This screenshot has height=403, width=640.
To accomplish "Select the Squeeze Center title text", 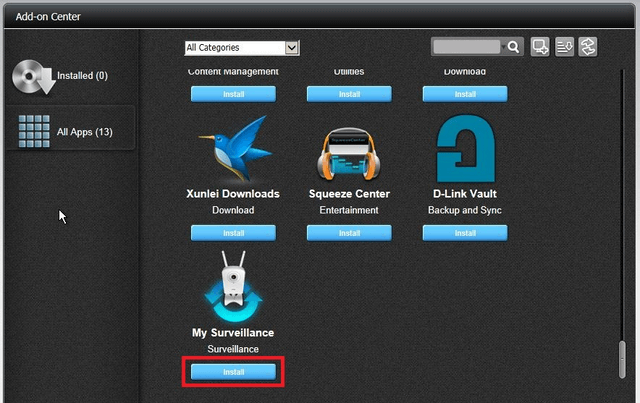I will click(349, 194).
